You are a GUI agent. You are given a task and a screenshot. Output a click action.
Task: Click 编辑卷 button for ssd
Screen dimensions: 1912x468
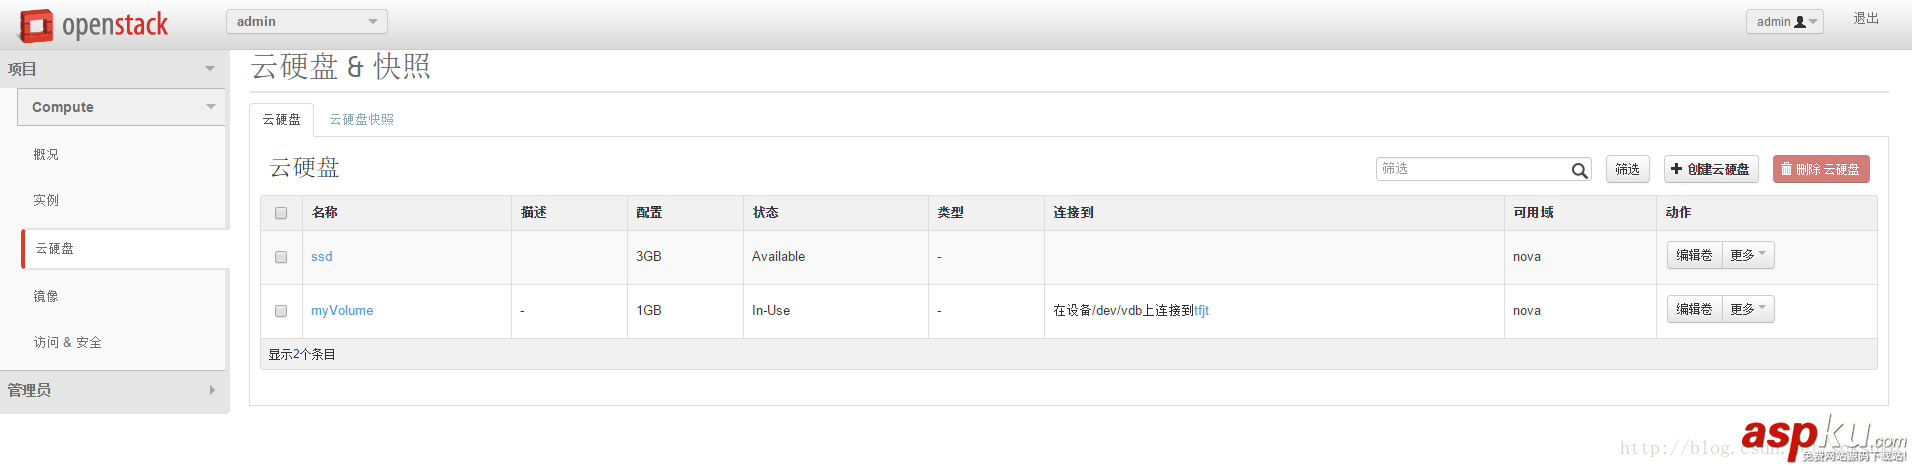[1694, 256]
